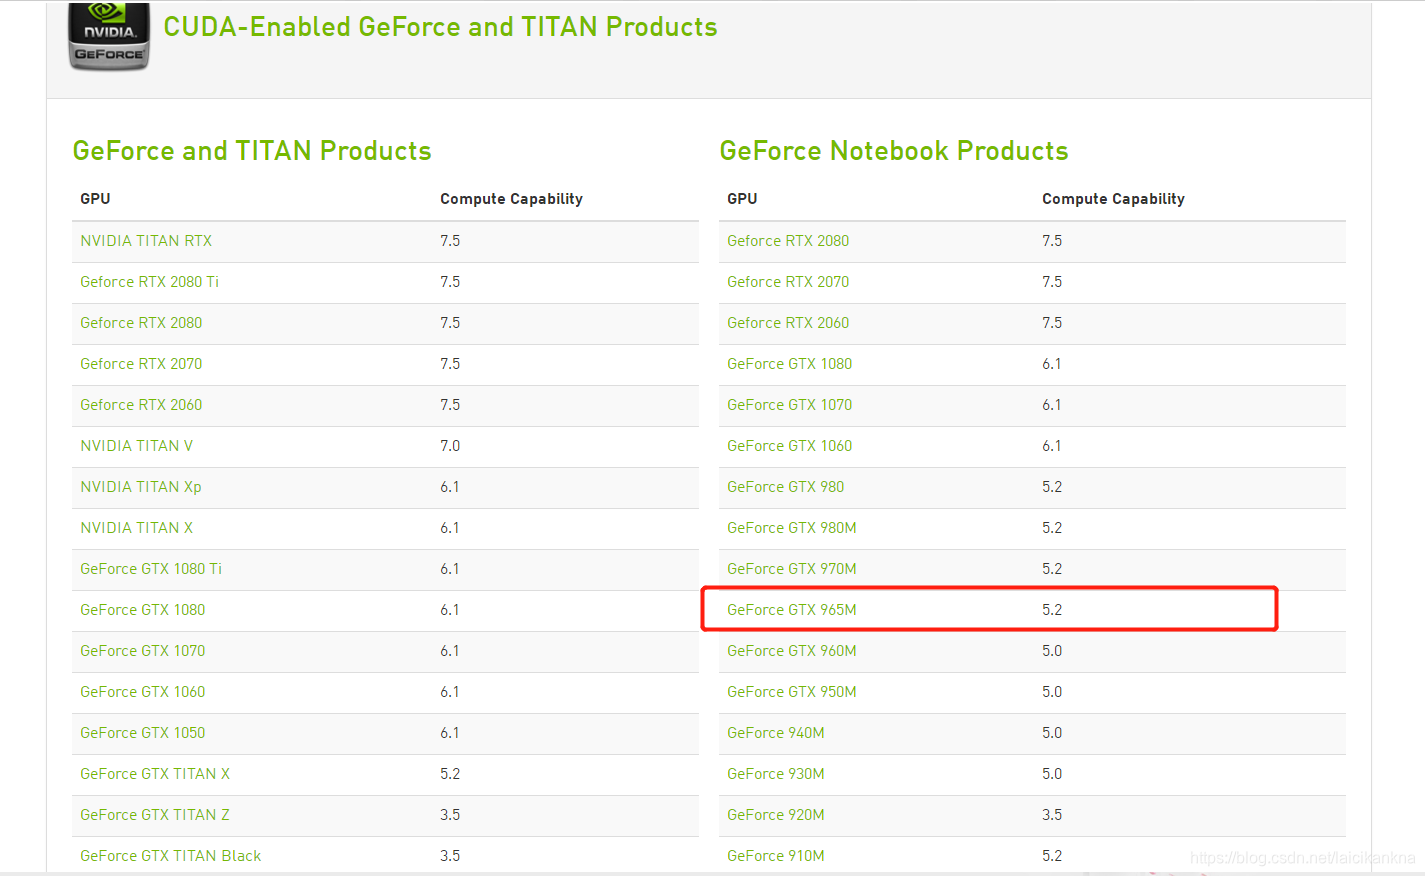Screen dimensions: 1425x876
Task: Select the 5.2 value in the GeForce 910M row
Action: (1052, 856)
